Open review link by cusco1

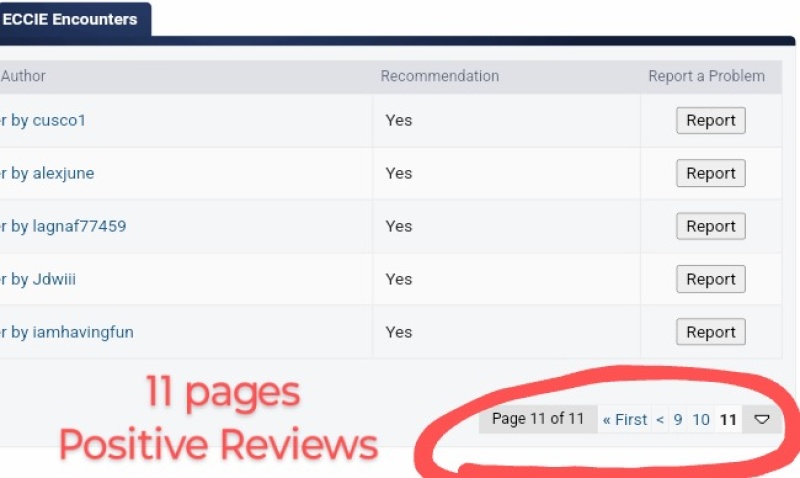[x=43, y=120]
